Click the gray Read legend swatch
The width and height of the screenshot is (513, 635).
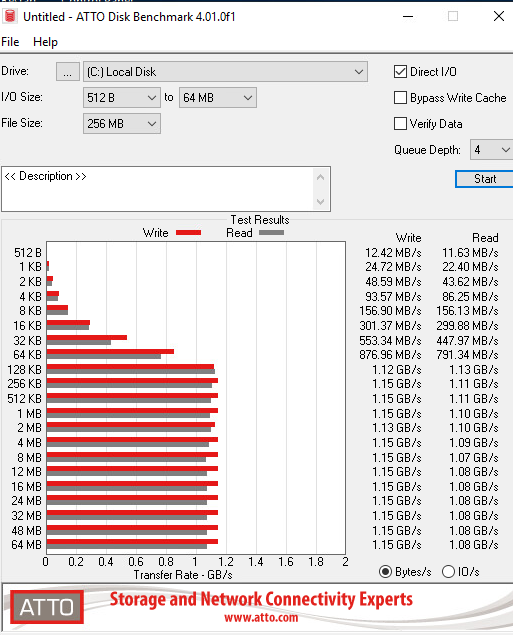[x=271, y=232]
